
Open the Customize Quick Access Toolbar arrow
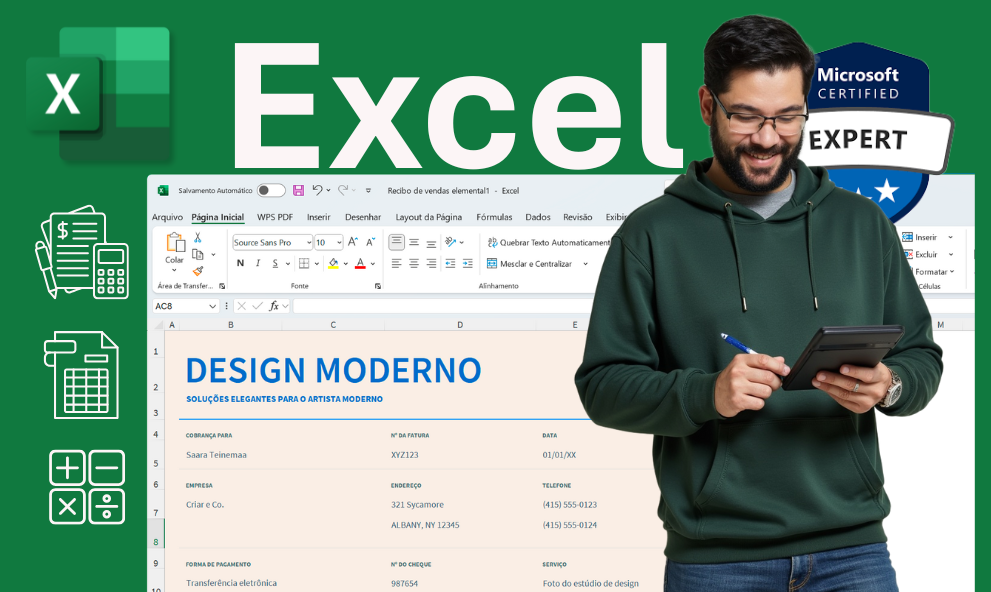click(368, 190)
